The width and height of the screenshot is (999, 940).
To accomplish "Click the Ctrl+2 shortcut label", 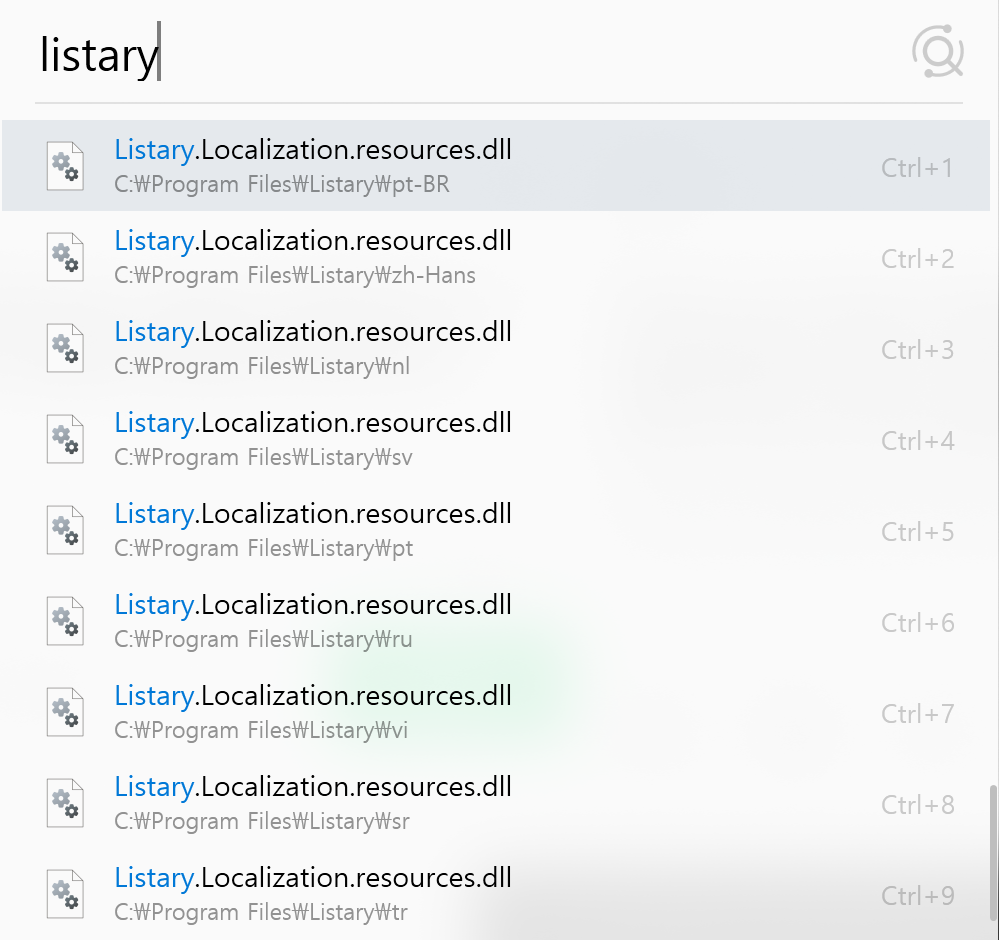I will click(917, 259).
